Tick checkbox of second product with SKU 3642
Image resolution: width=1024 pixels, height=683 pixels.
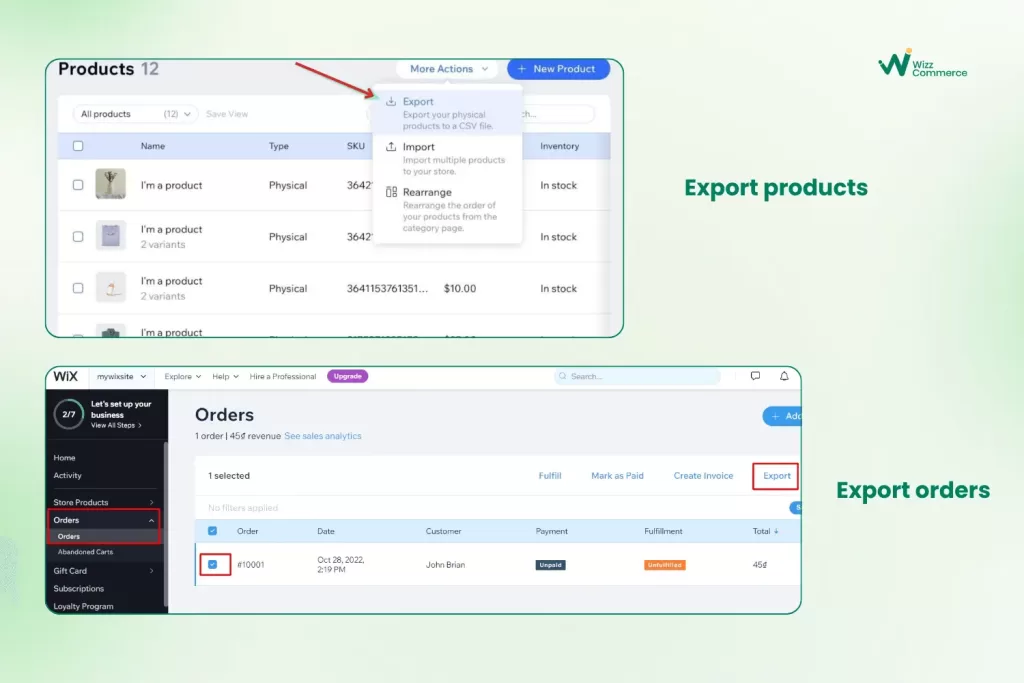78,236
